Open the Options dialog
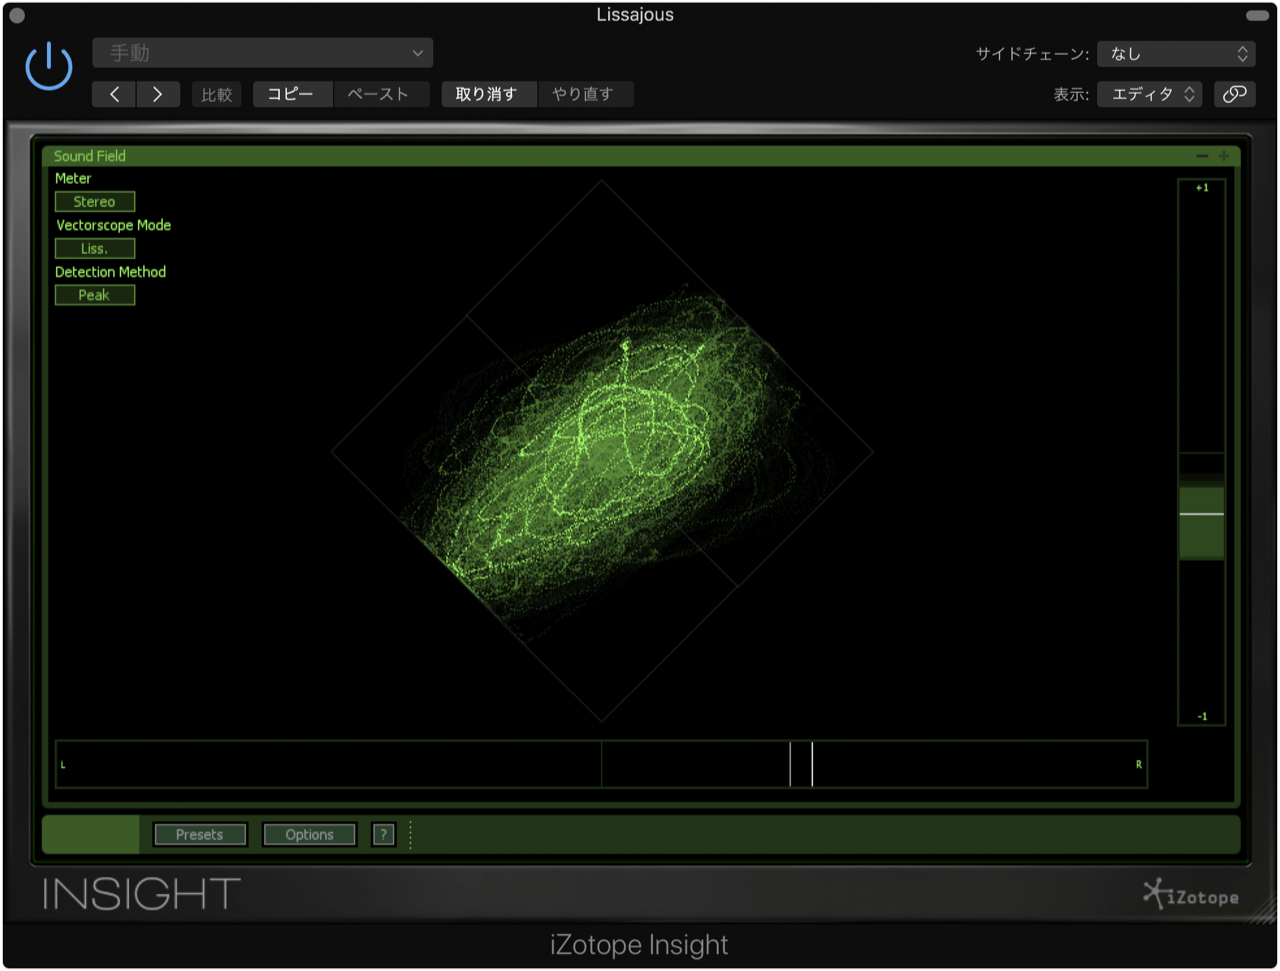This screenshot has height=971, width=1280. (309, 833)
